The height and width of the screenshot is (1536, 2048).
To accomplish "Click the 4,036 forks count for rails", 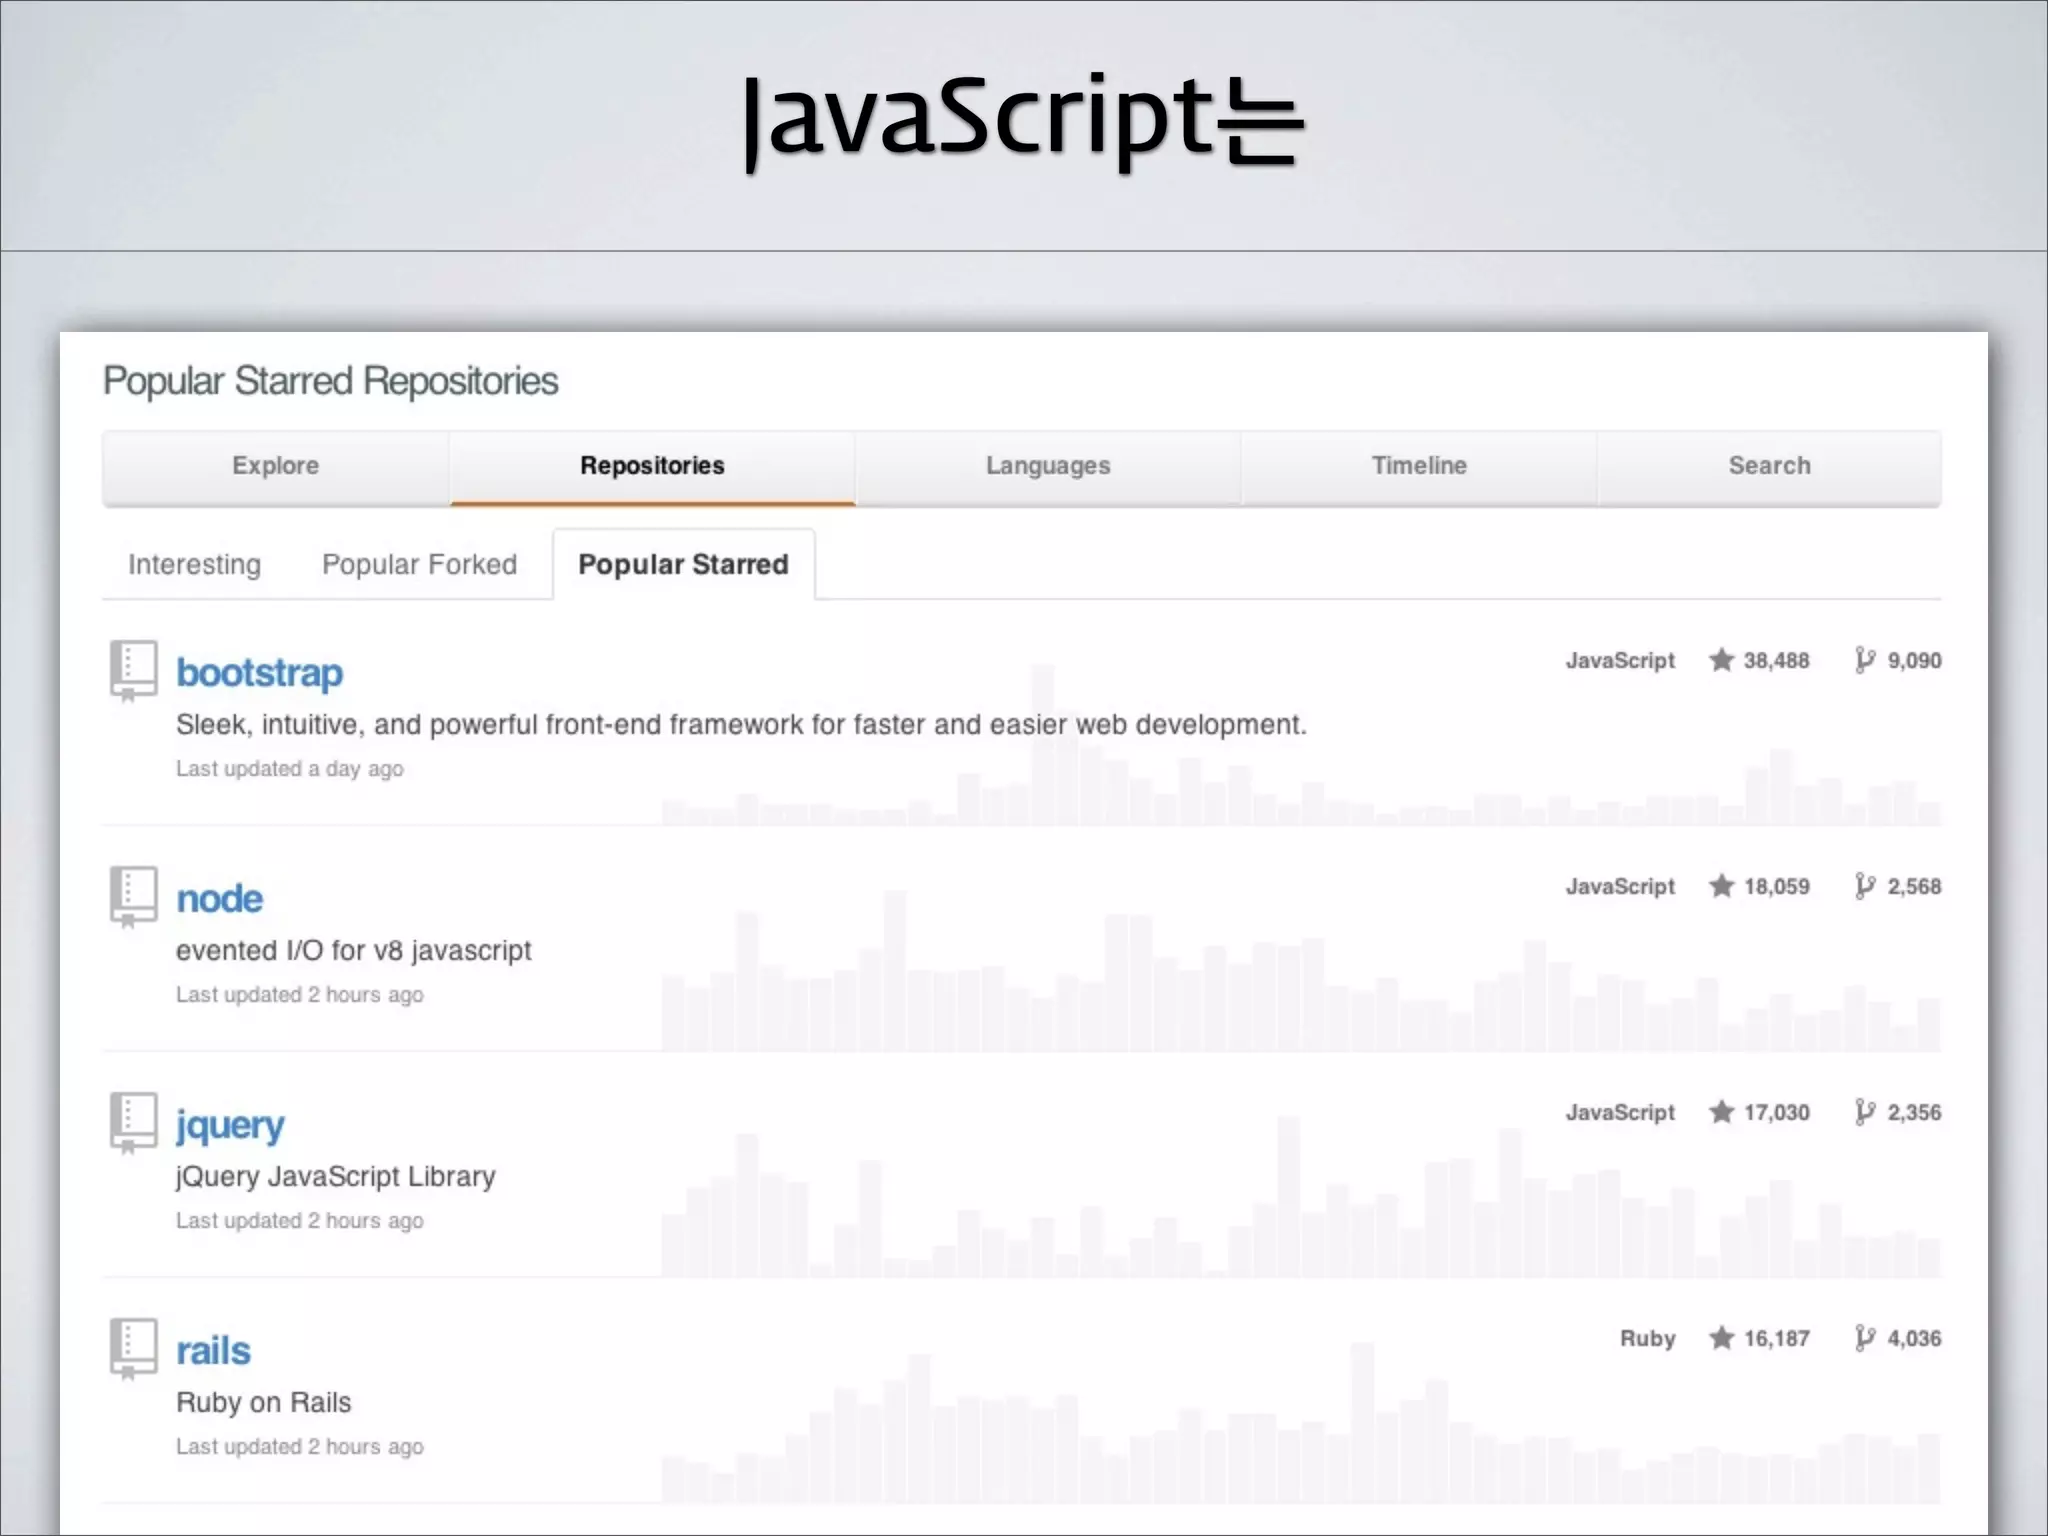I will [1914, 1339].
